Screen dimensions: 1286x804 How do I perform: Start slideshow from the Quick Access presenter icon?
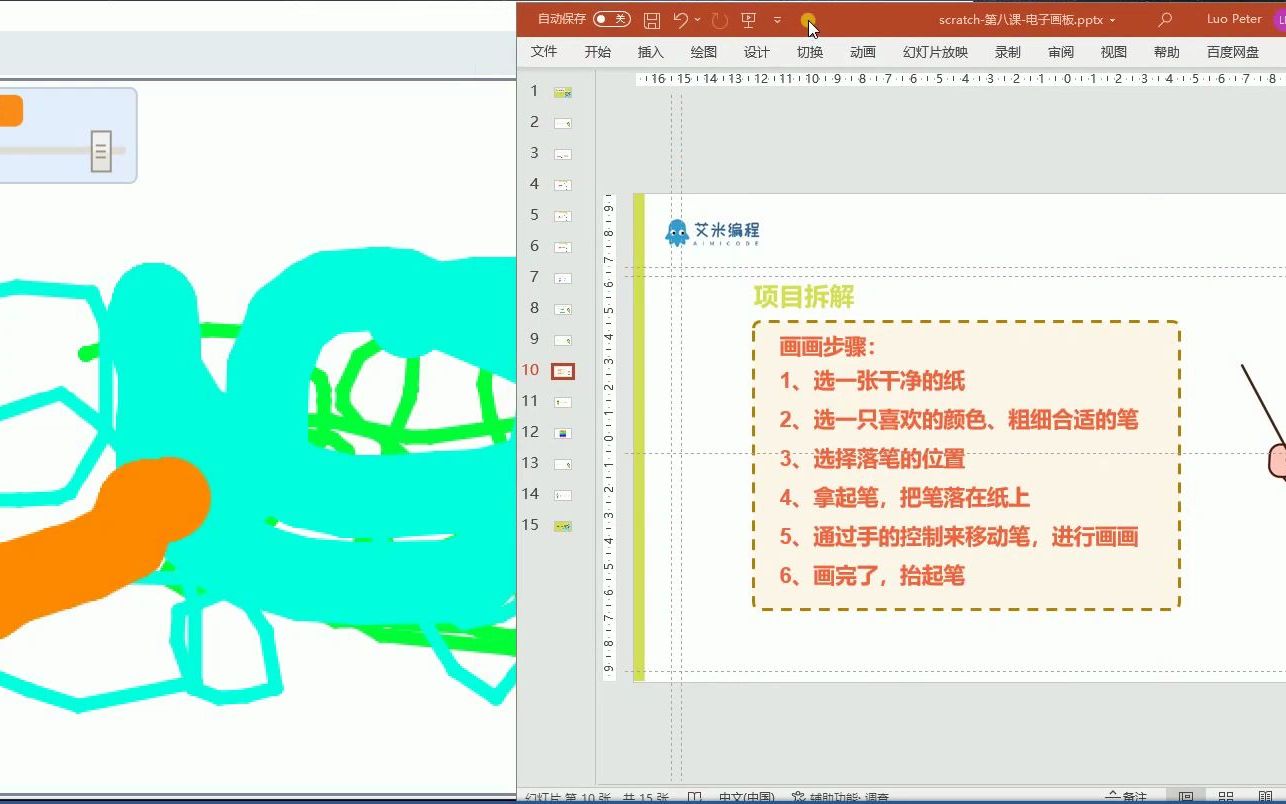(748, 19)
